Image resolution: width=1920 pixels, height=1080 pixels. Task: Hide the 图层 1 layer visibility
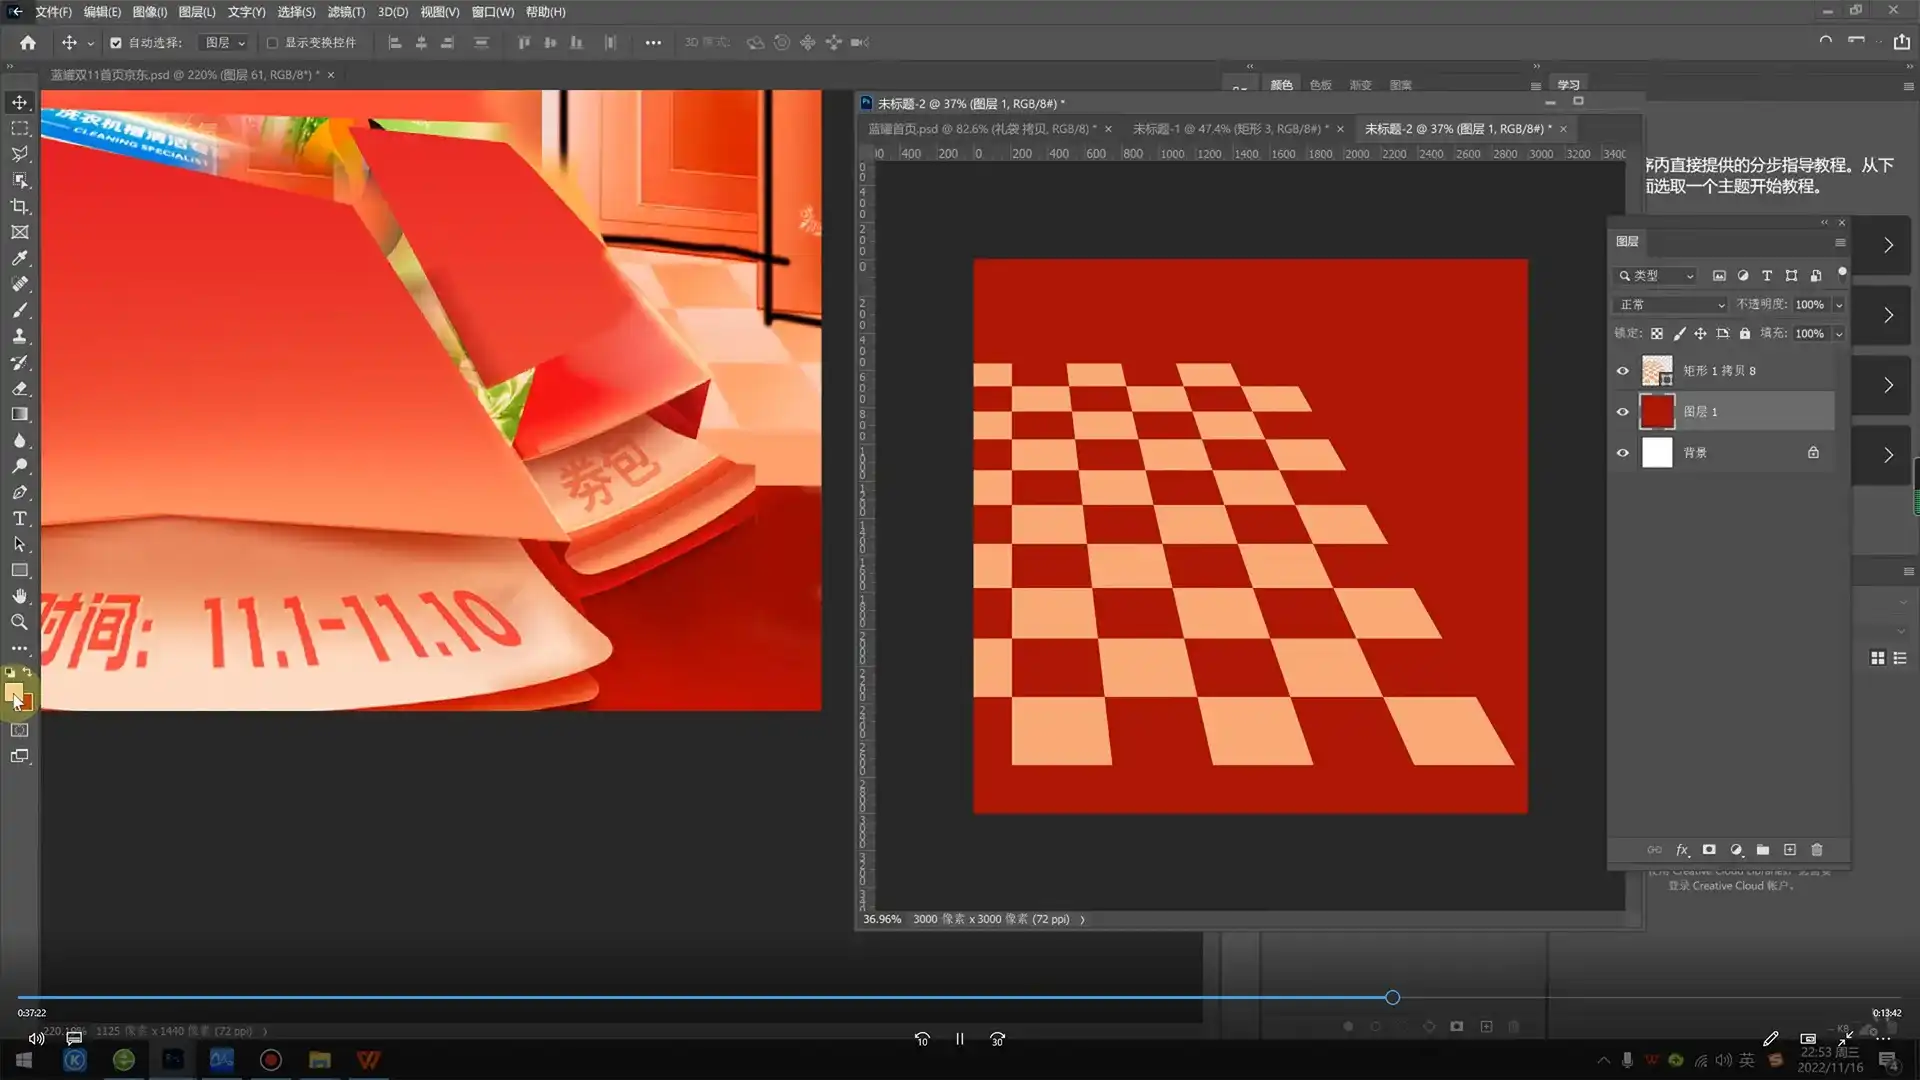tap(1623, 412)
